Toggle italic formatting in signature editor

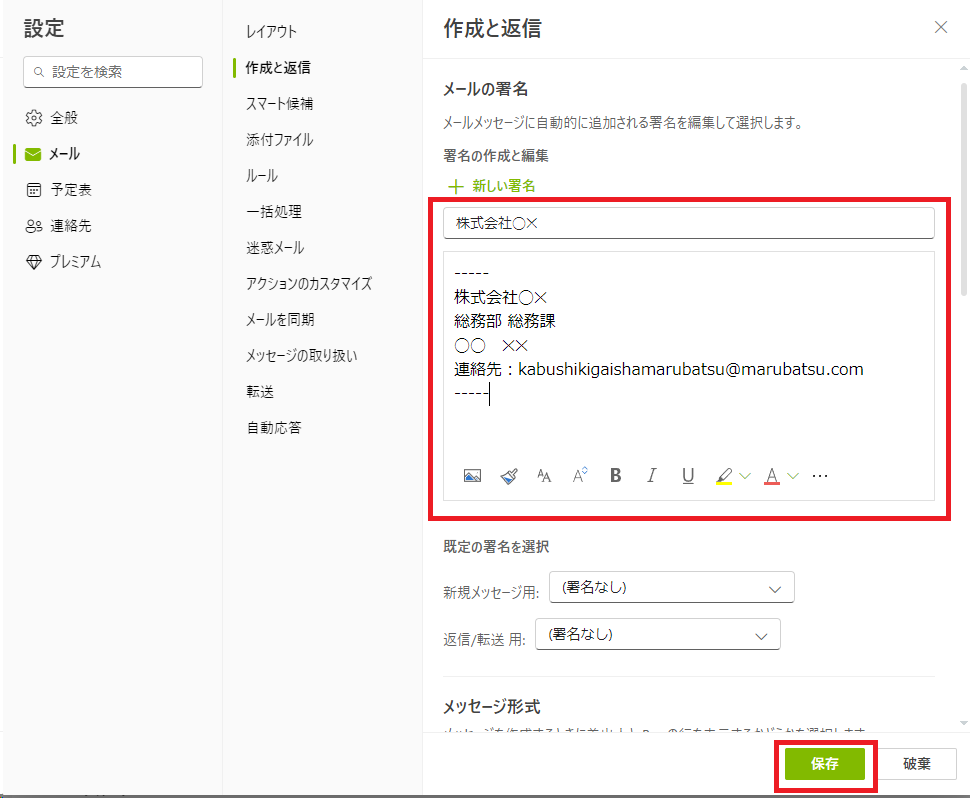pos(652,476)
